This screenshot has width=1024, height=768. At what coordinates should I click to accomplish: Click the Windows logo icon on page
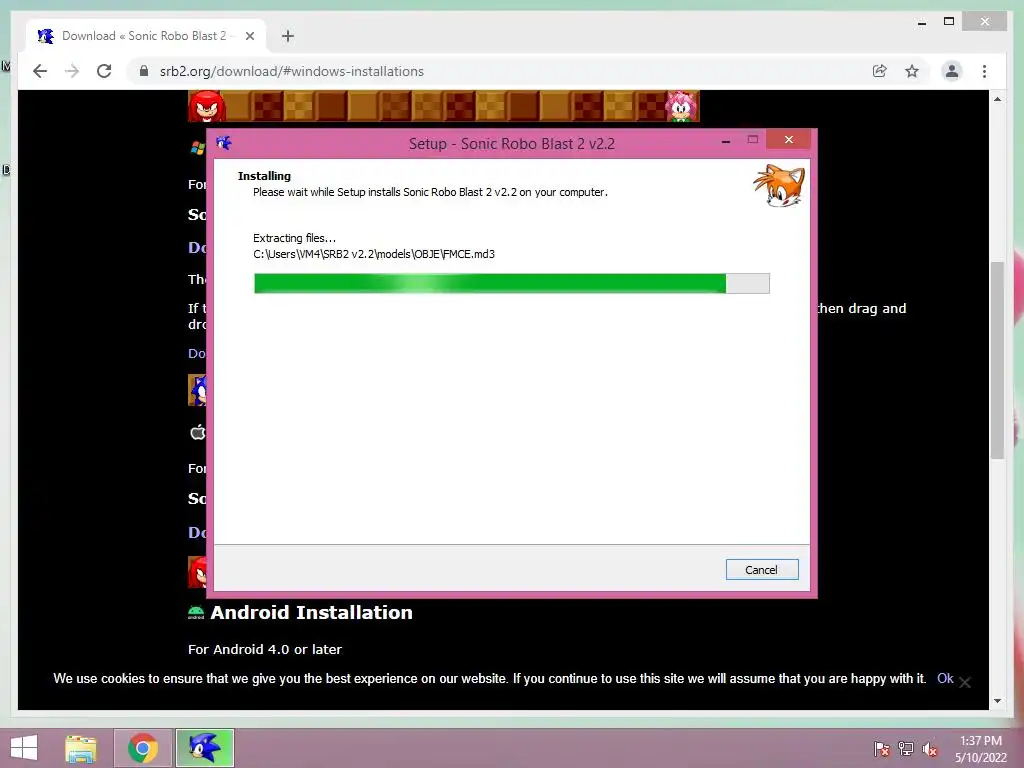coord(197,148)
